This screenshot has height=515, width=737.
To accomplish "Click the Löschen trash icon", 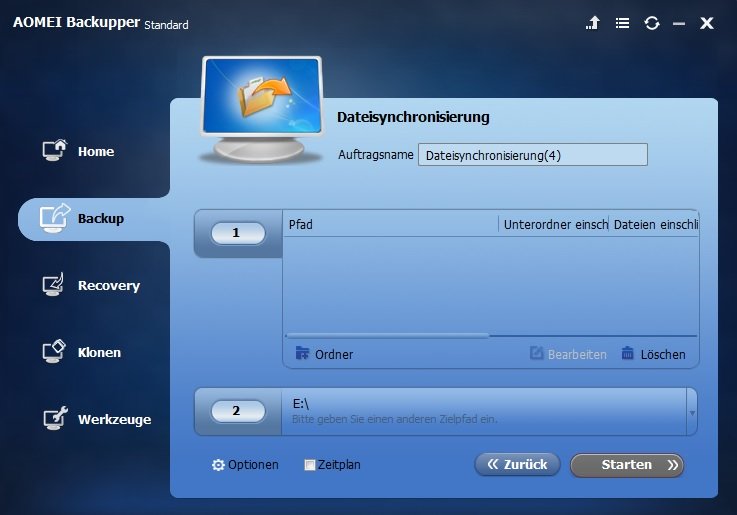I will [627, 353].
